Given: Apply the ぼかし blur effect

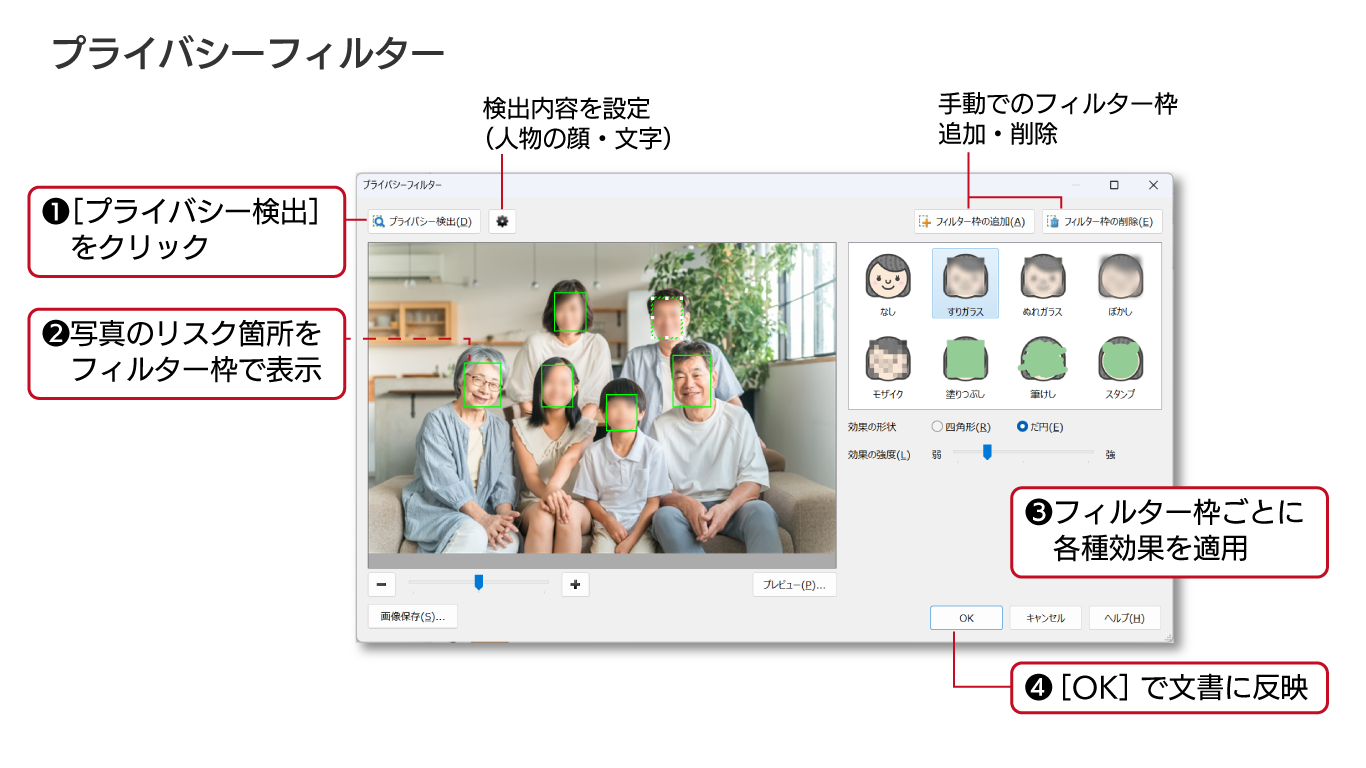Looking at the screenshot, I should (x=1119, y=283).
